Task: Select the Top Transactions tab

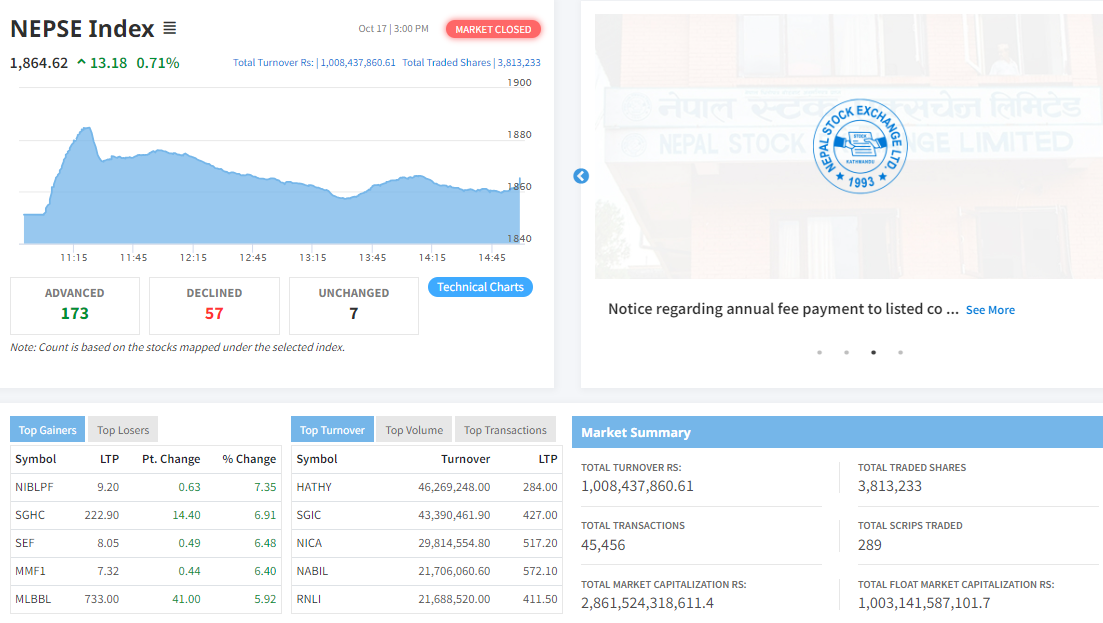Action: pos(505,430)
